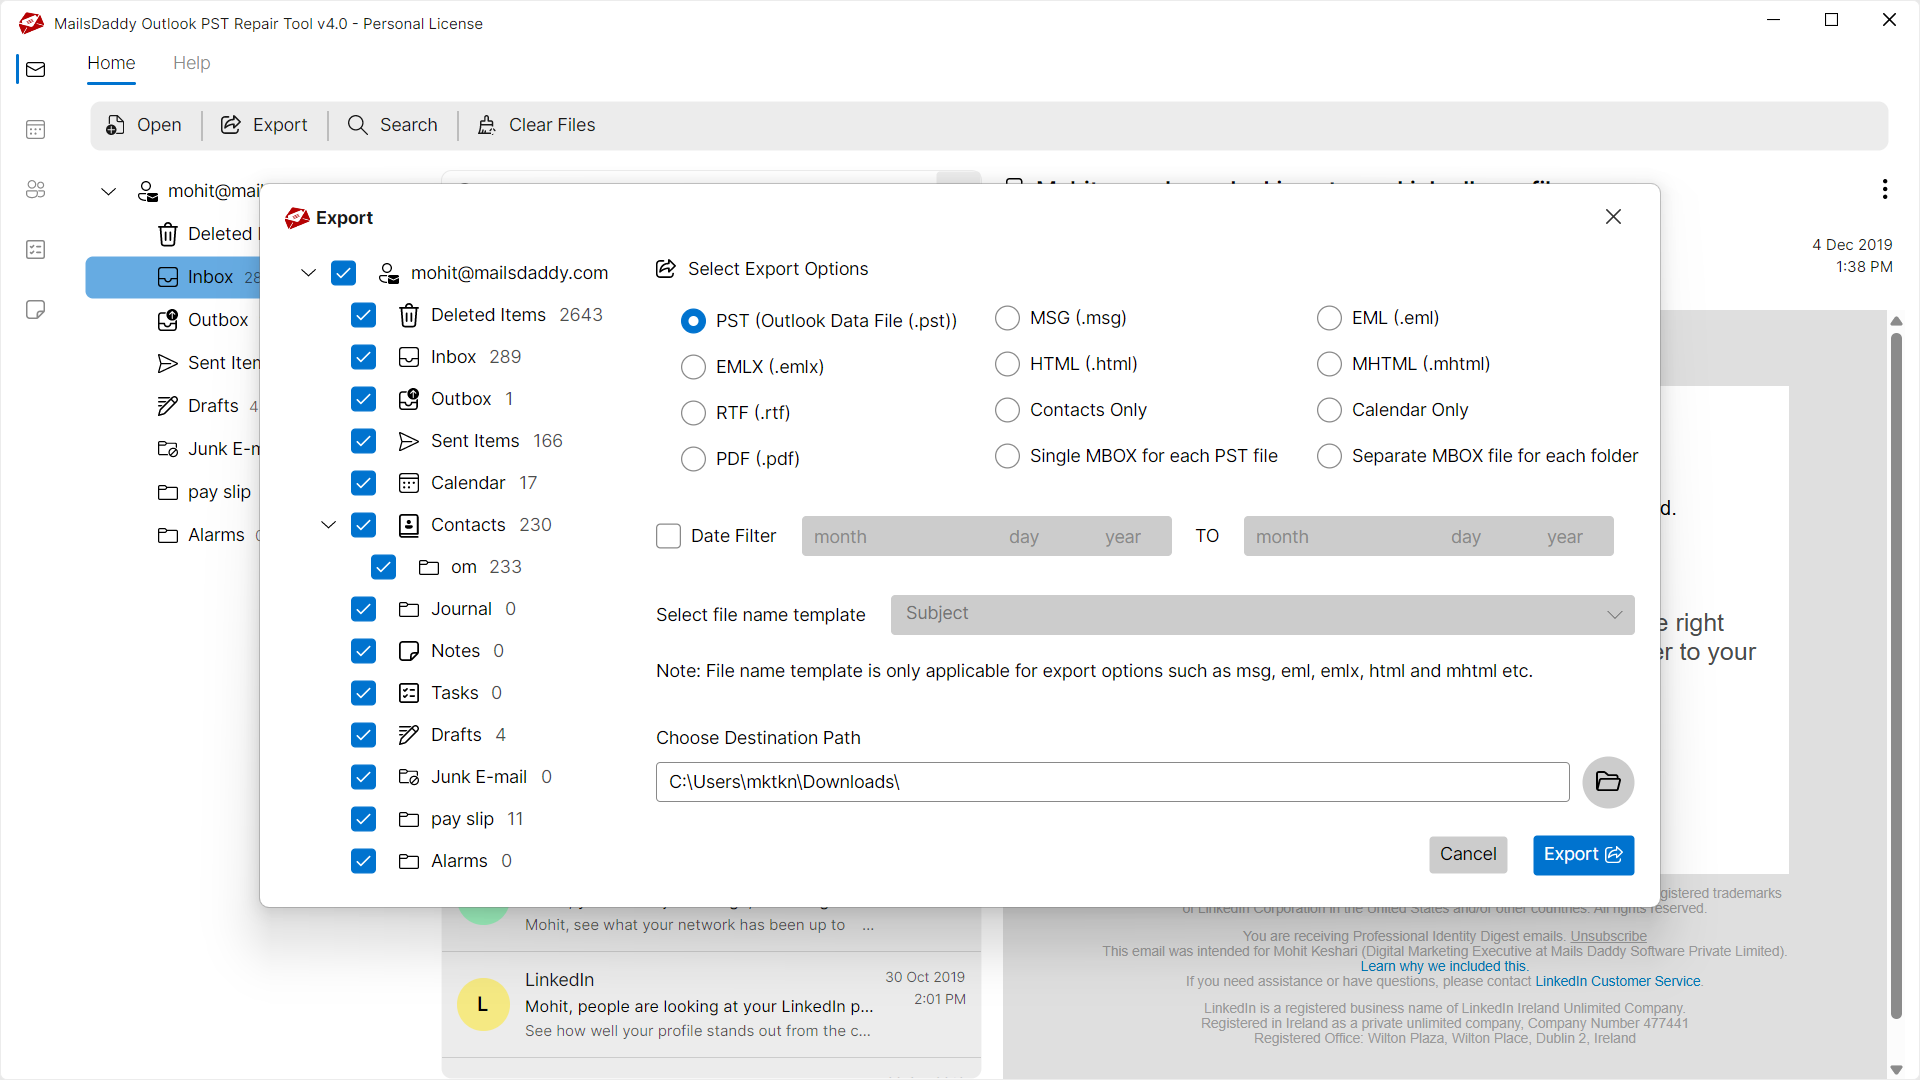Uncheck the Deleted Items checkbox
1920x1080 pixels.
tap(363, 315)
